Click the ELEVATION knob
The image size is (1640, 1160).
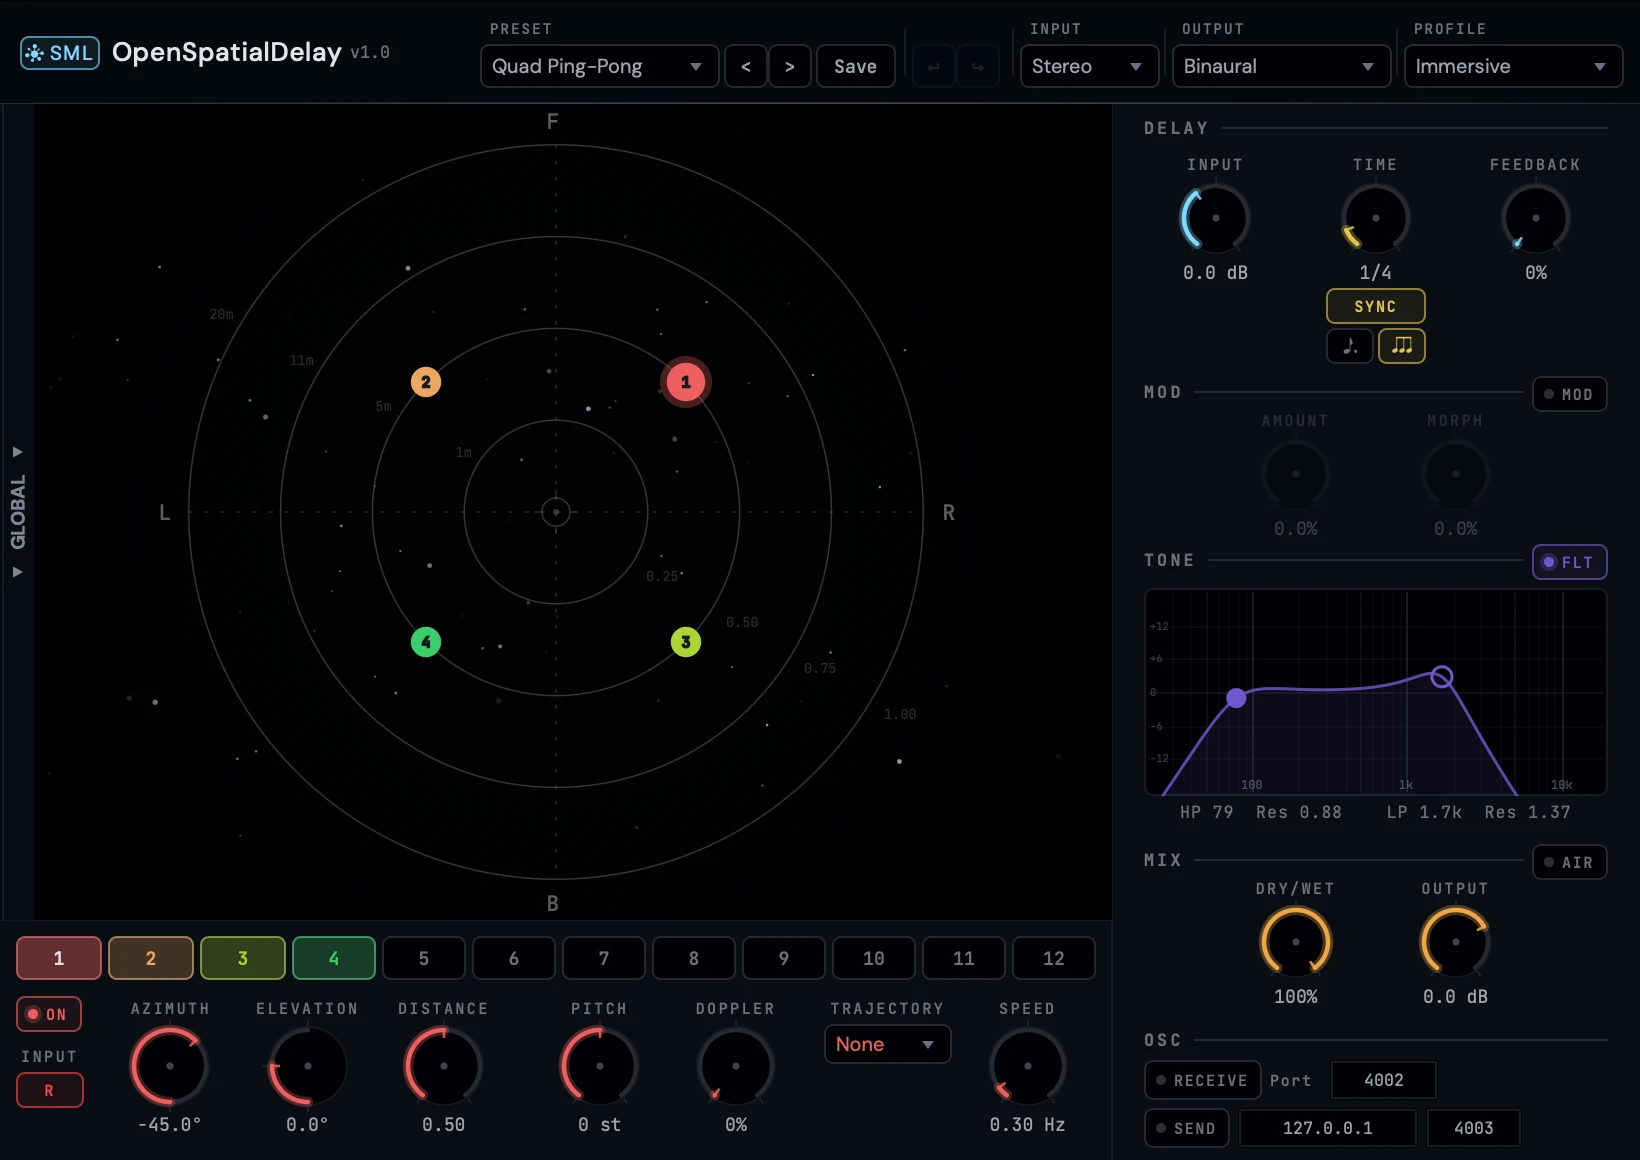pyautogui.click(x=308, y=1066)
